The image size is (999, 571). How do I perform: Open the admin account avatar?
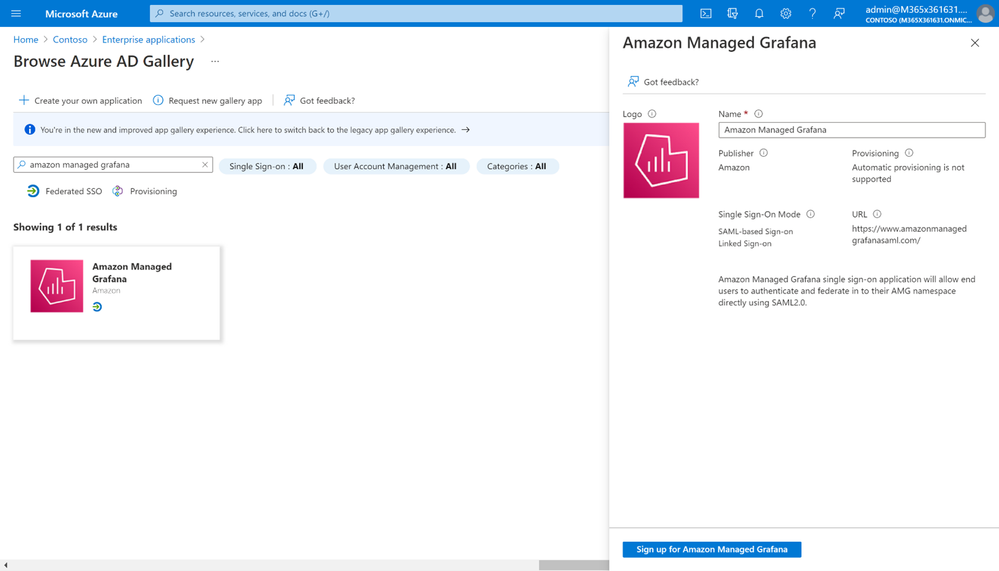(x=985, y=13)
